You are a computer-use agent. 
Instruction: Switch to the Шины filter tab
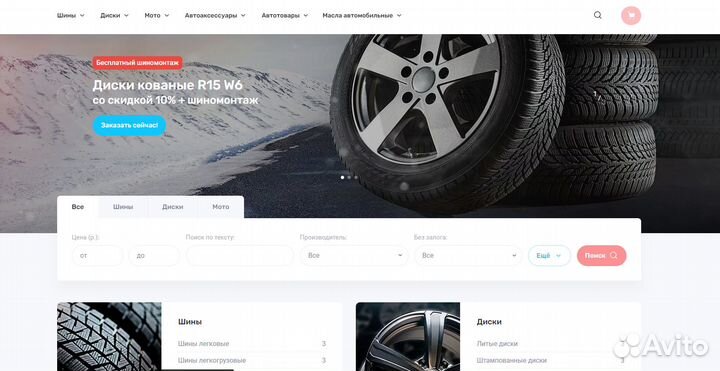point(123,207)
